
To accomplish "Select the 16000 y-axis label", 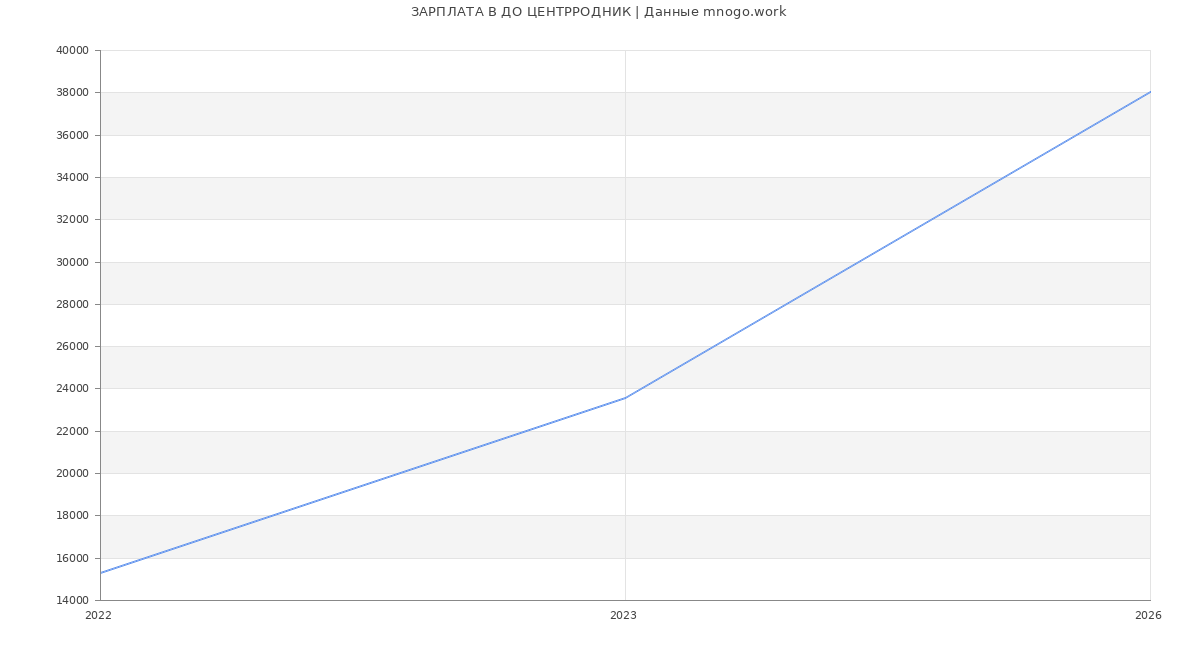I will pyautogui.click(x=72, y=559).
